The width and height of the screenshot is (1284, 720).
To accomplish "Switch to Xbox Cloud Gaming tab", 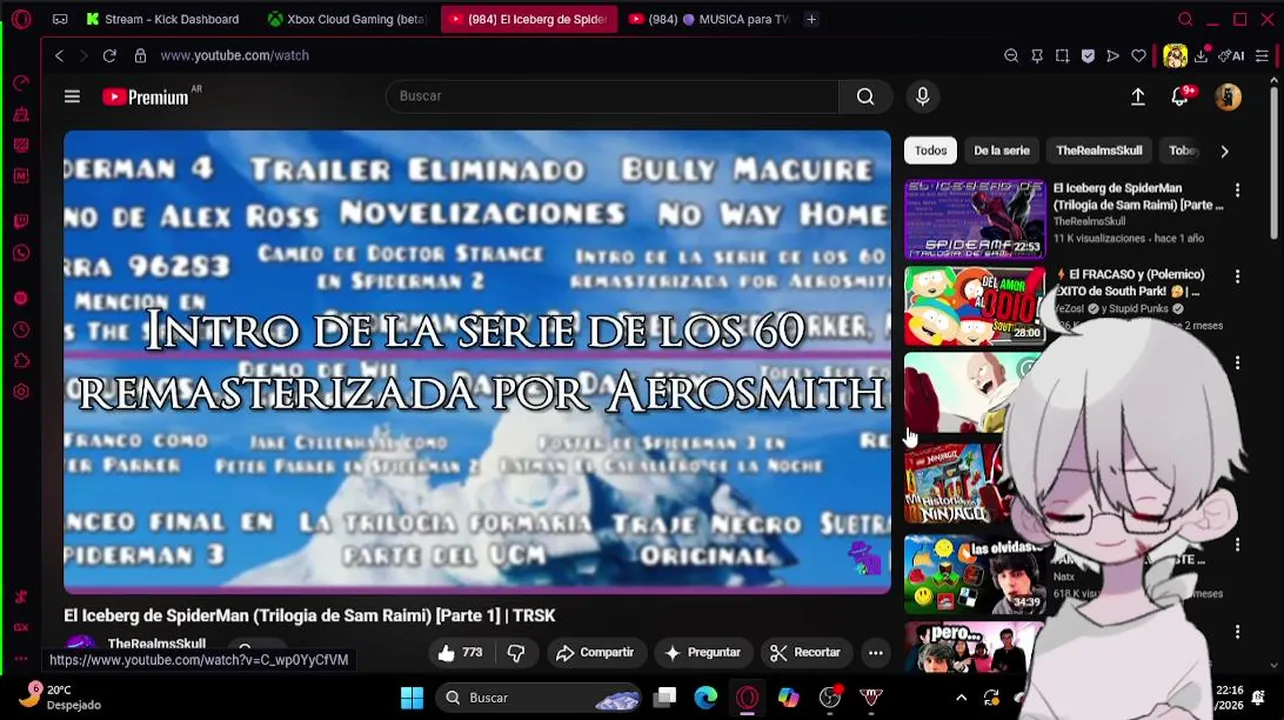I will click(x=347, y=19).
